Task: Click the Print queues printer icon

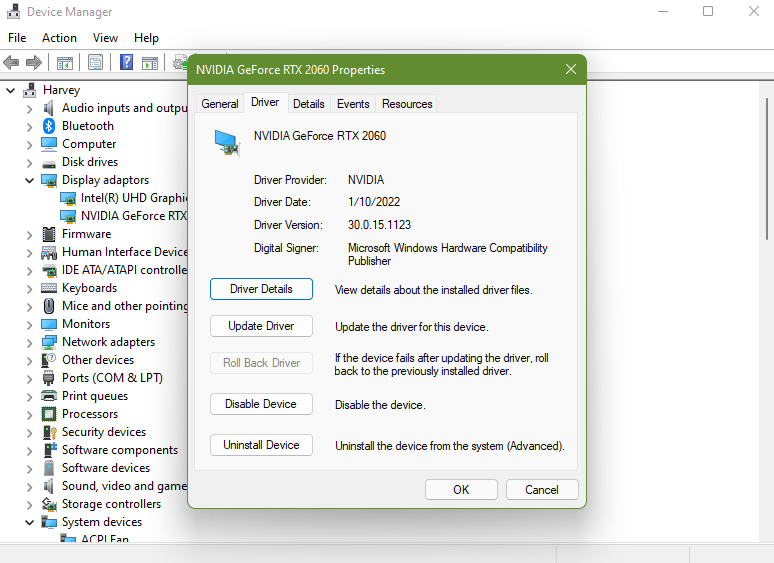Action: click(49, 396)
